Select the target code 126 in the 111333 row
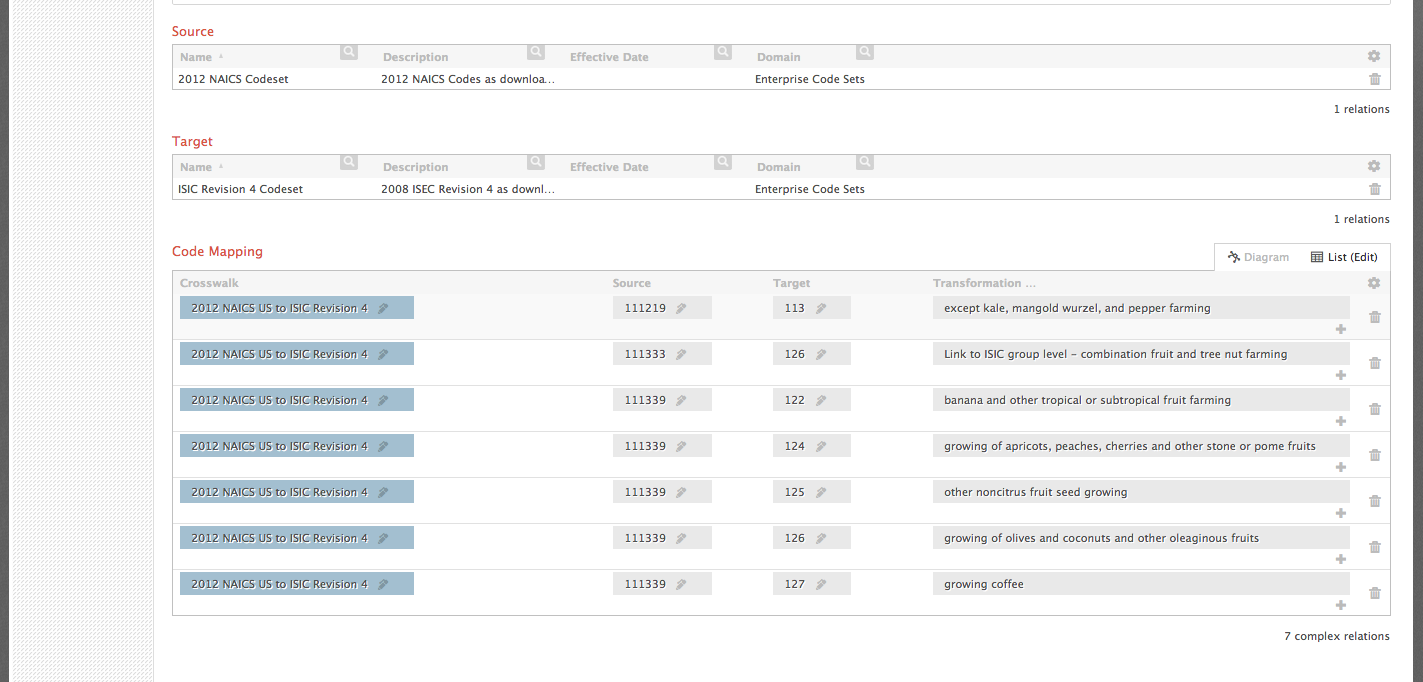This screenshot has height=682, width=1423. pos(812,354)
